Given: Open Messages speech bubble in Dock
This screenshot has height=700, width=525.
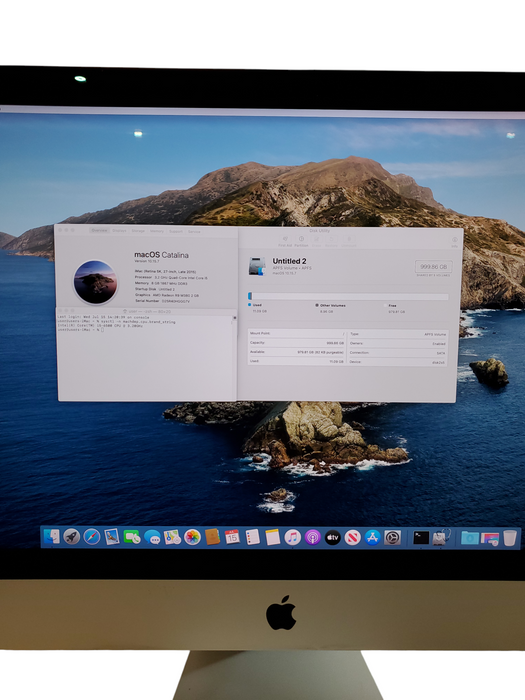Looking at the screenshot, I should (152, 538).
